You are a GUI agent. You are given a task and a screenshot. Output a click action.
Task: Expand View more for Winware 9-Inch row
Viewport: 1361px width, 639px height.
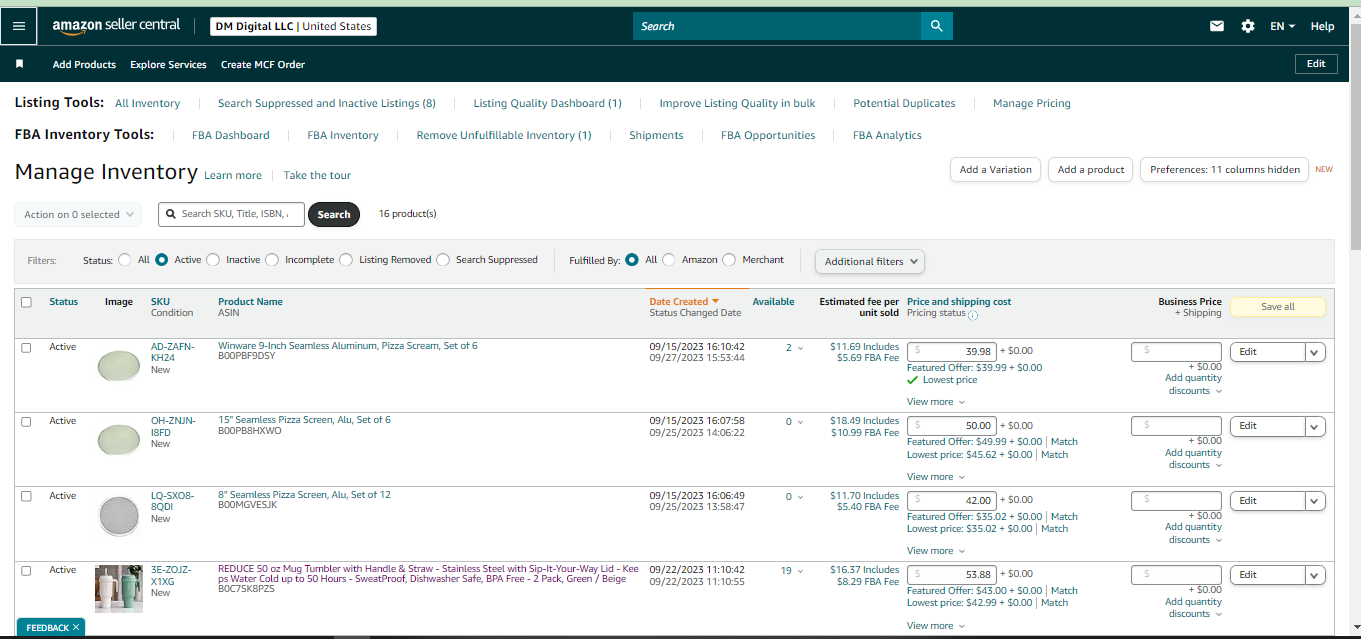[x=936, y=402]
